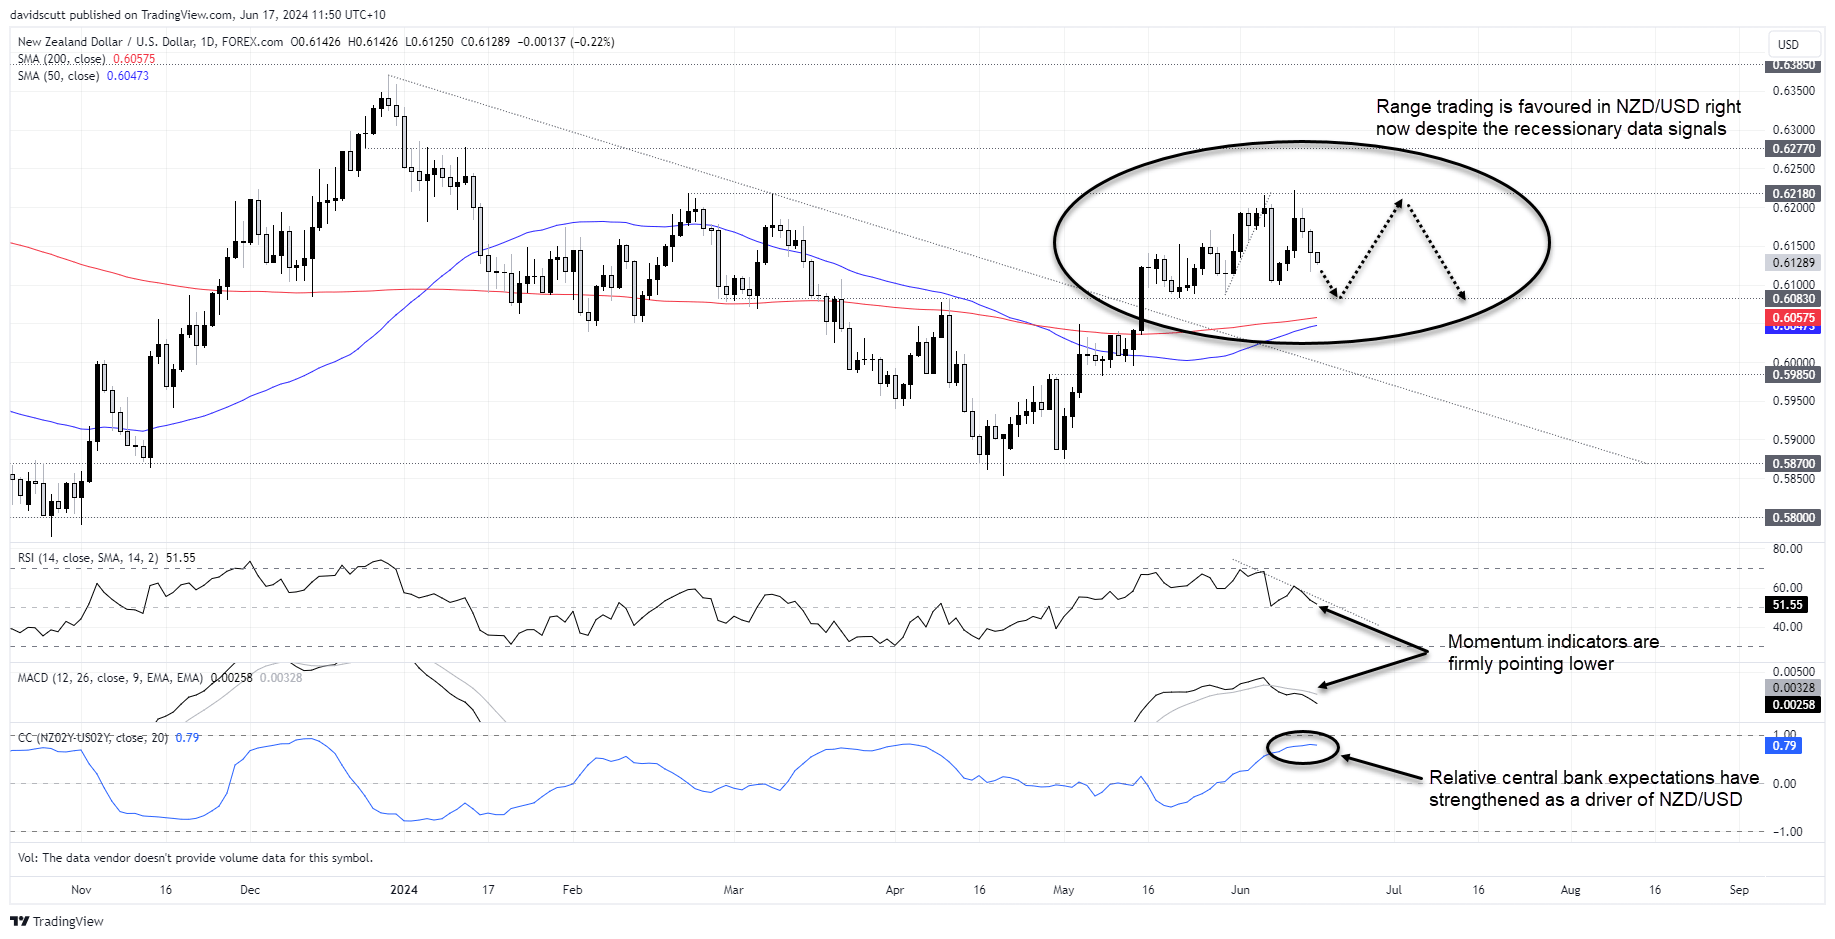Screen dimensions: 1835x939
Task: Click the CC (NZ02Y-US02Y, close, 20) label
Action: click(x=93, y=738)
